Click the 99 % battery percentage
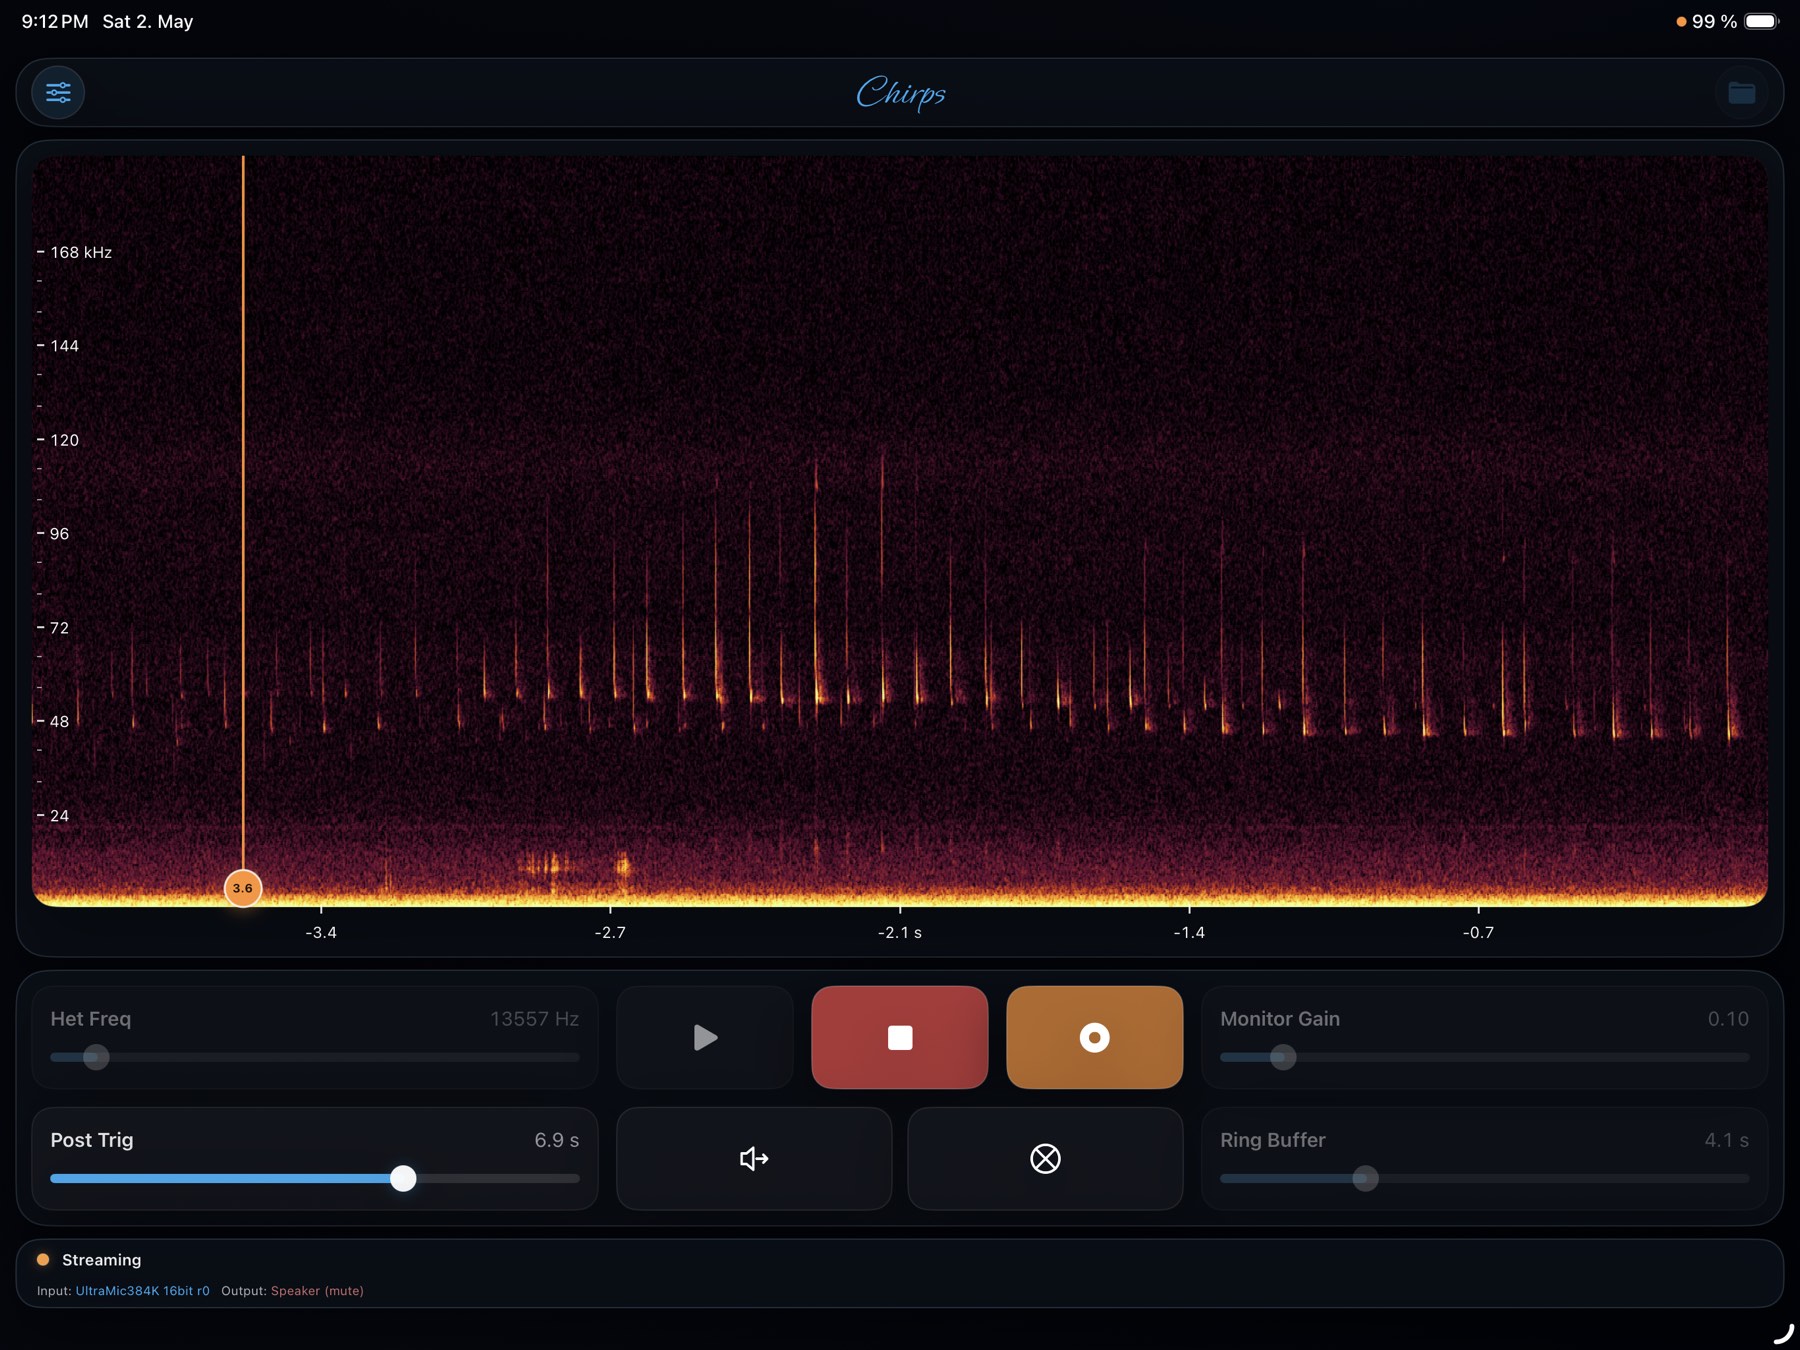 click(x=1714, y=22)
